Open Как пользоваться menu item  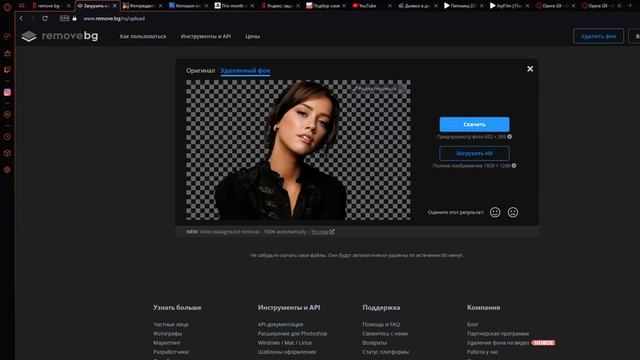[x=143, y=36]
